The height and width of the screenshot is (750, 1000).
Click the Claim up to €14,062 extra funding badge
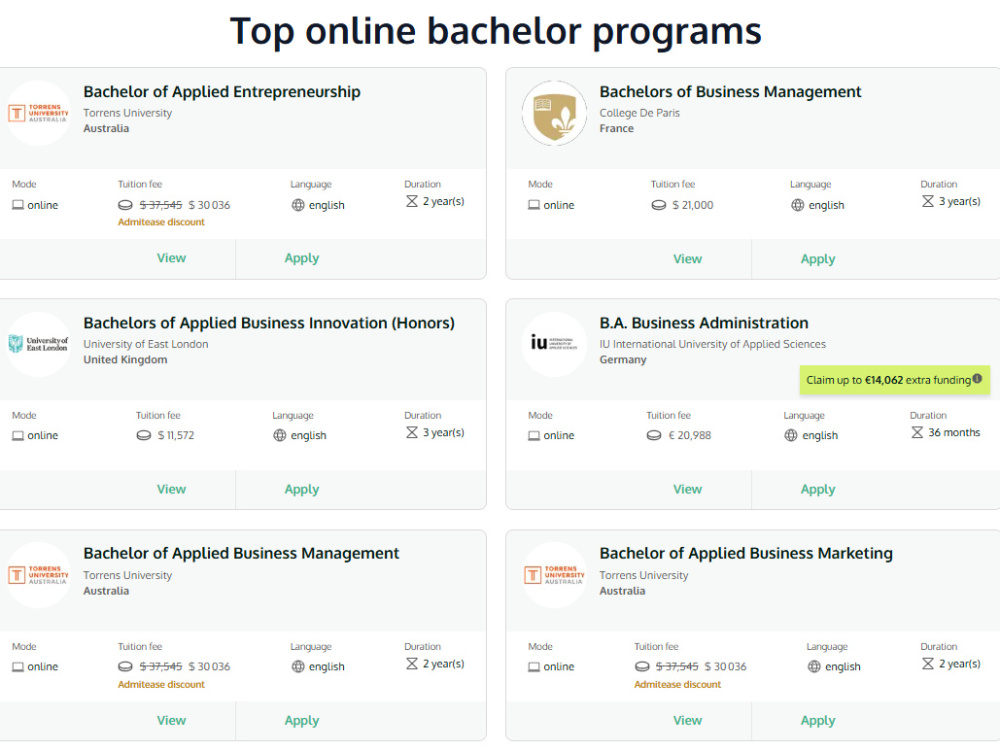pos(895,380)
